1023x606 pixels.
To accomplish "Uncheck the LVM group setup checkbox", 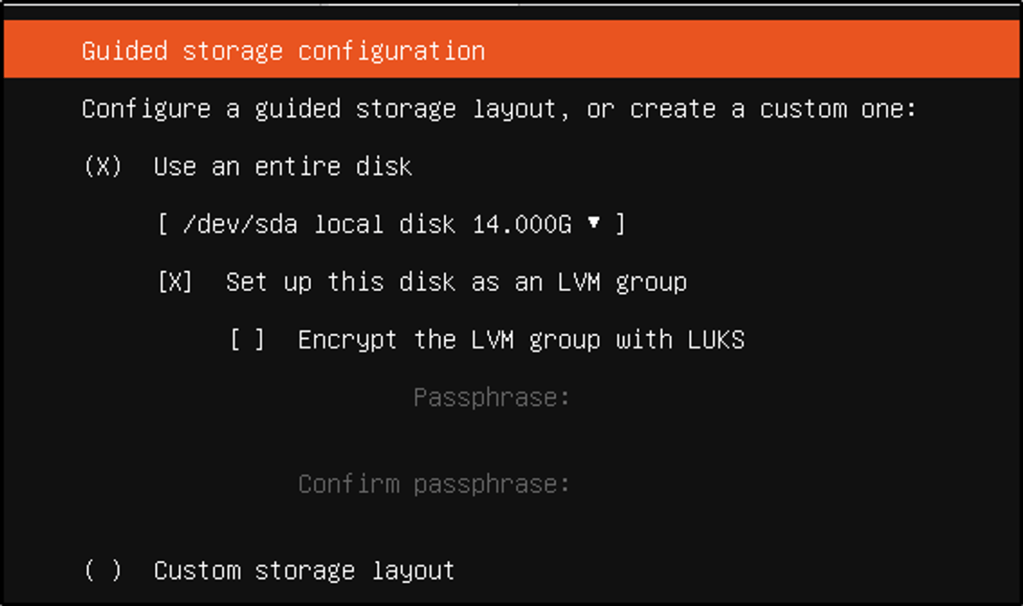I will (x=175, y=282).
